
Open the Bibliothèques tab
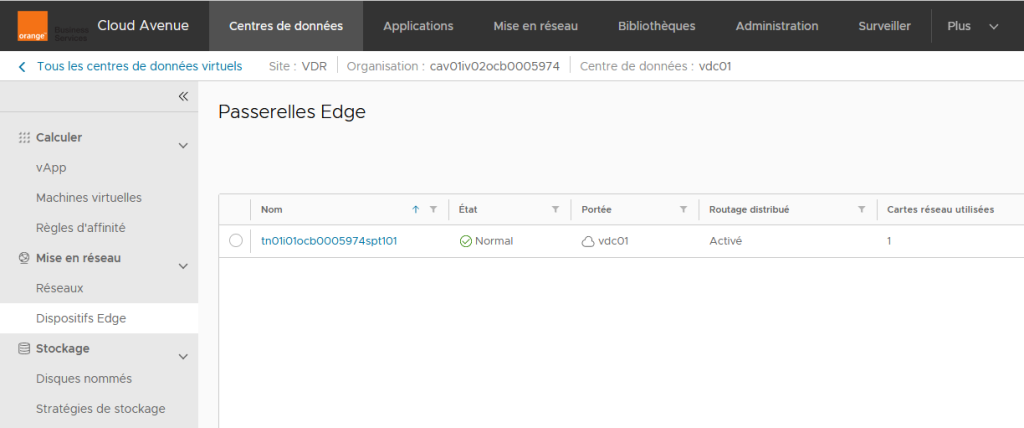click(x=656, y=26)
